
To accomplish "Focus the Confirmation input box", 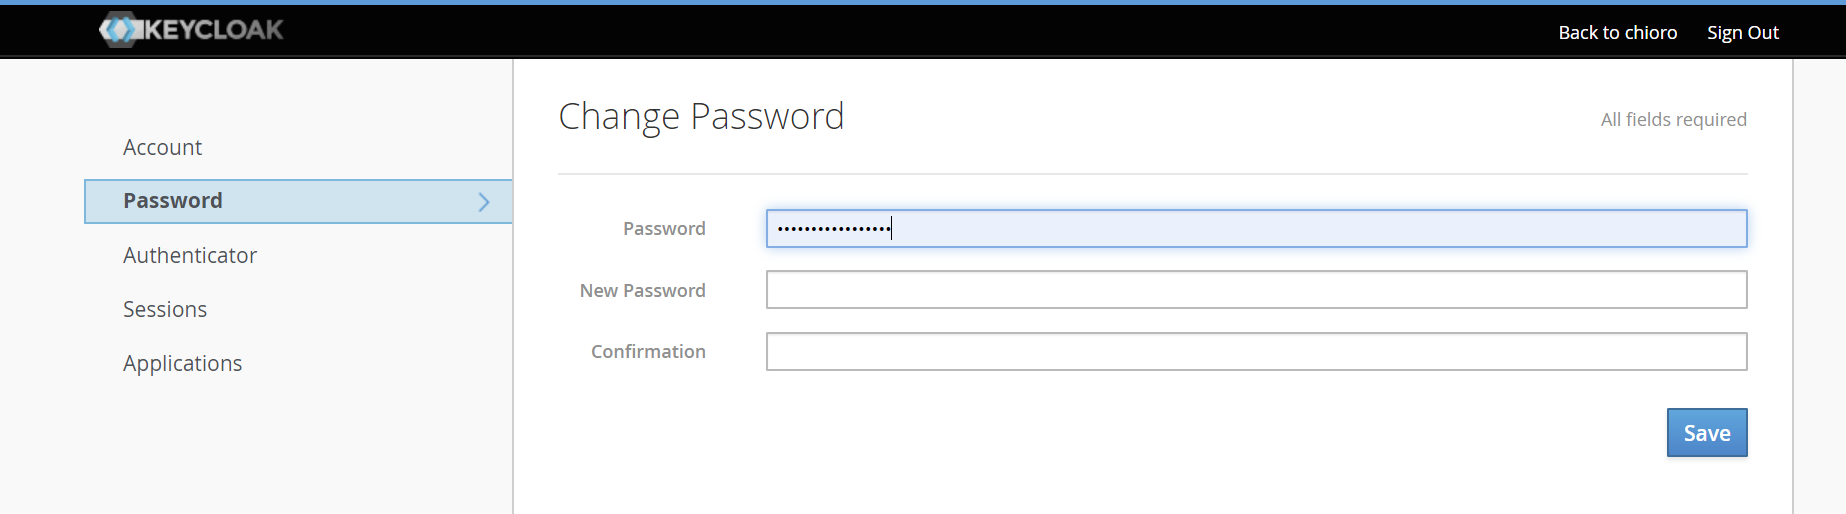I will click(1256, 352).
